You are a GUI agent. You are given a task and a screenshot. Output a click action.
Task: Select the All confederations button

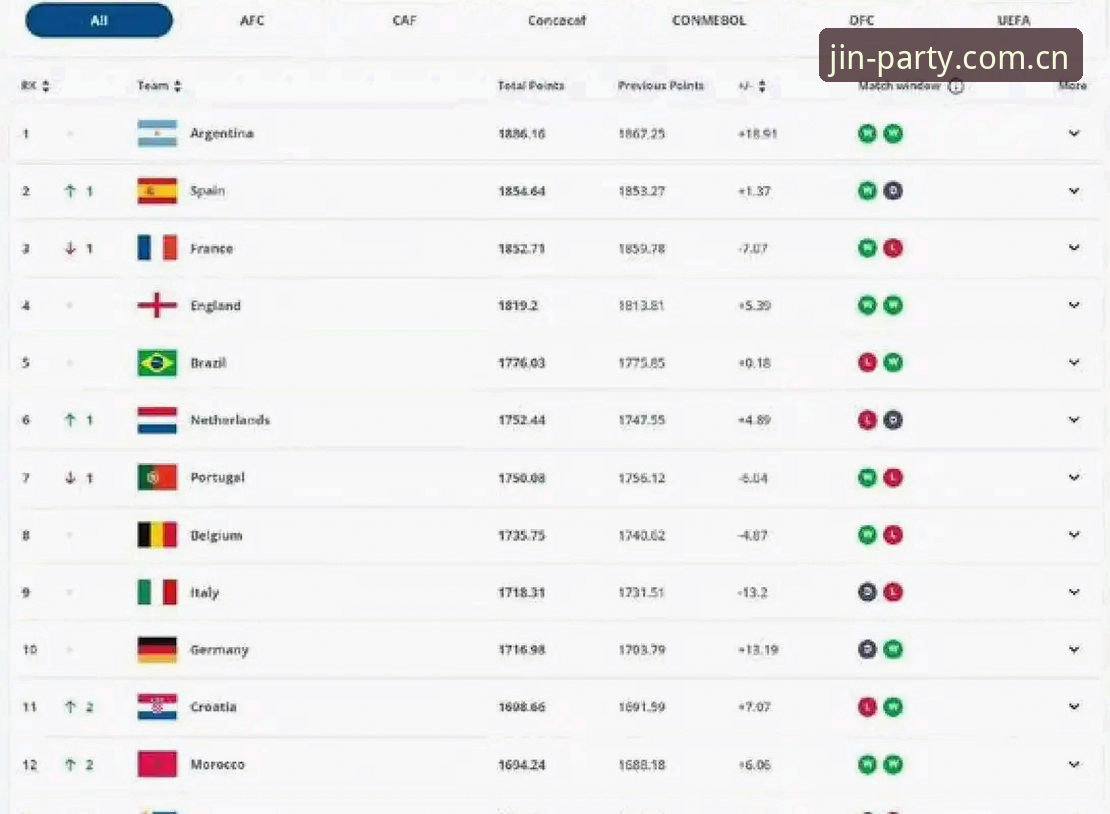(99, 21)
